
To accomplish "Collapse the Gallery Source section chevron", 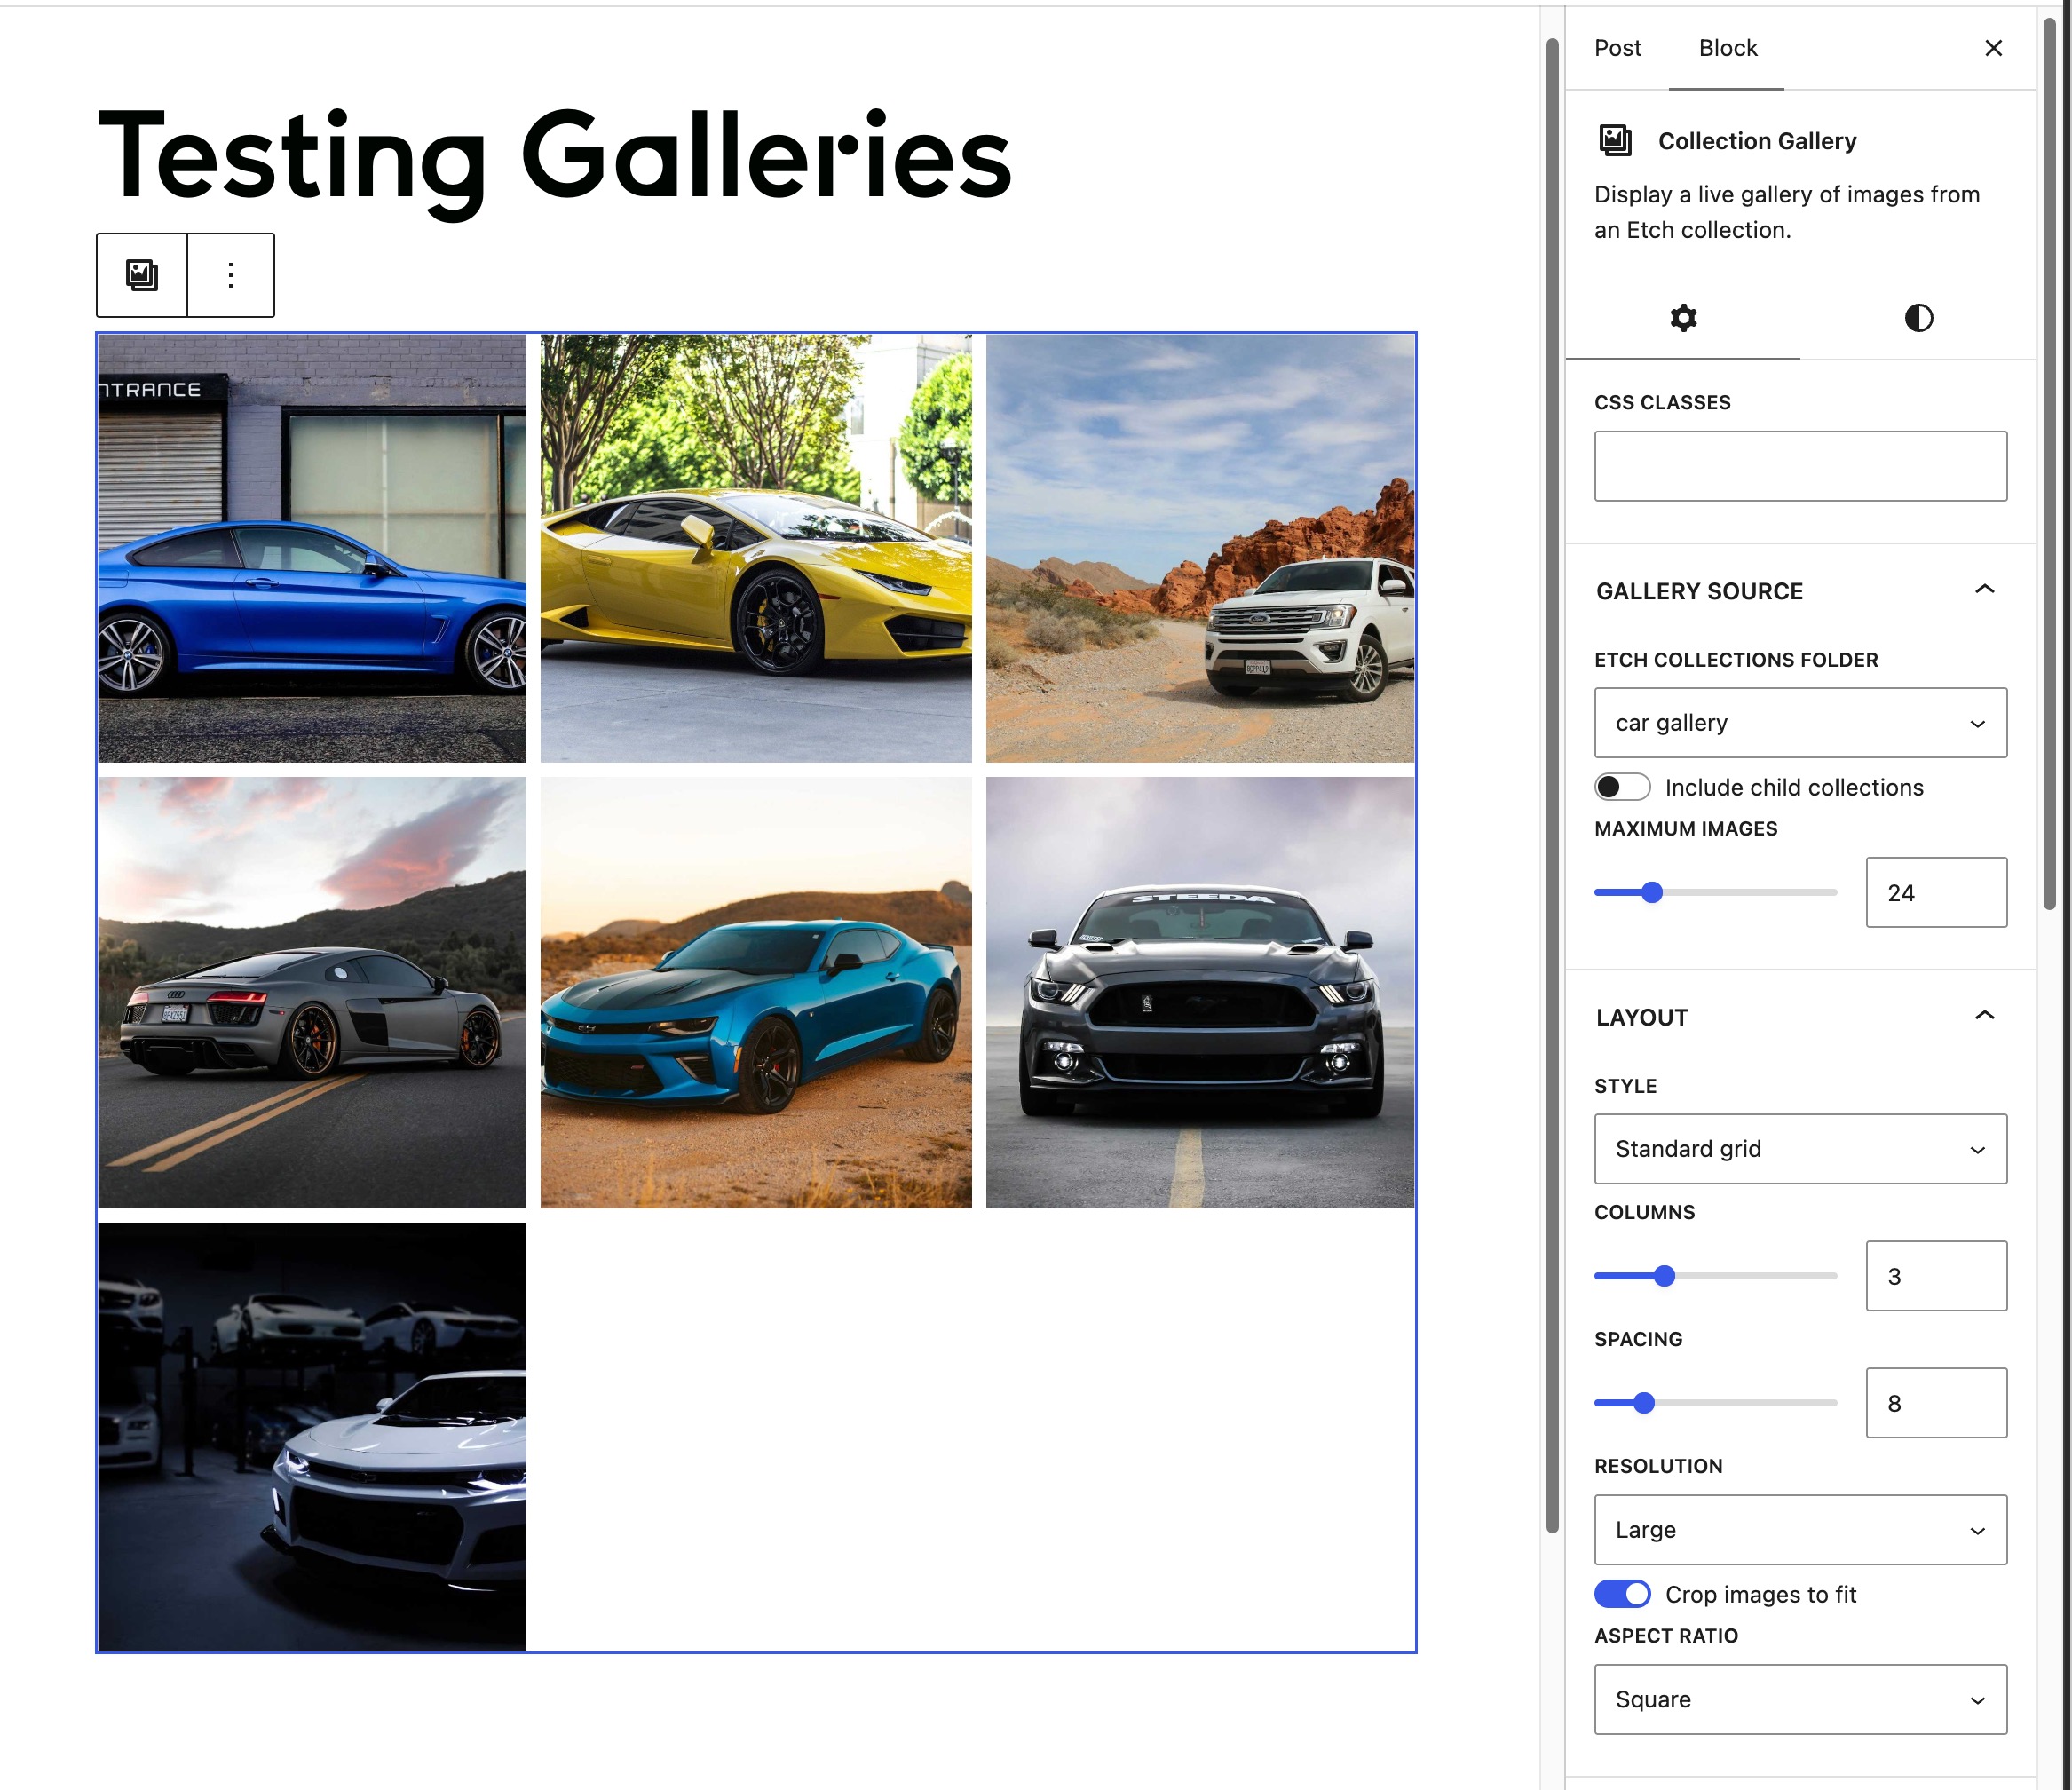I will click(1984, 589).
